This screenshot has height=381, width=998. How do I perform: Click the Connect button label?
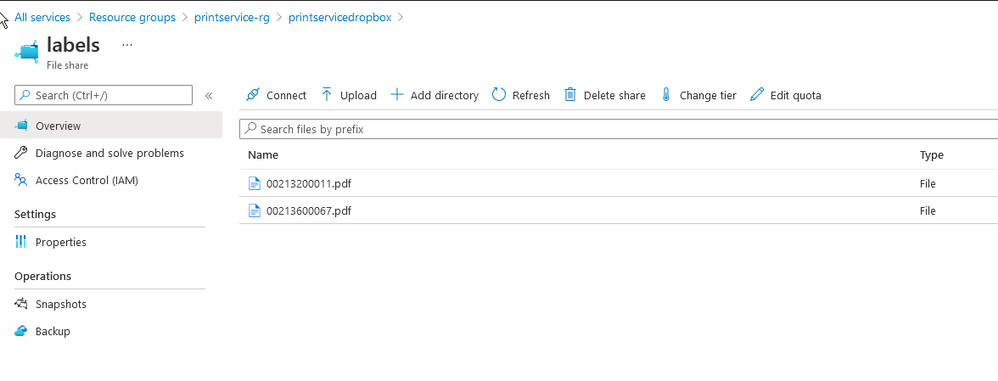click(x=286, y=95)
